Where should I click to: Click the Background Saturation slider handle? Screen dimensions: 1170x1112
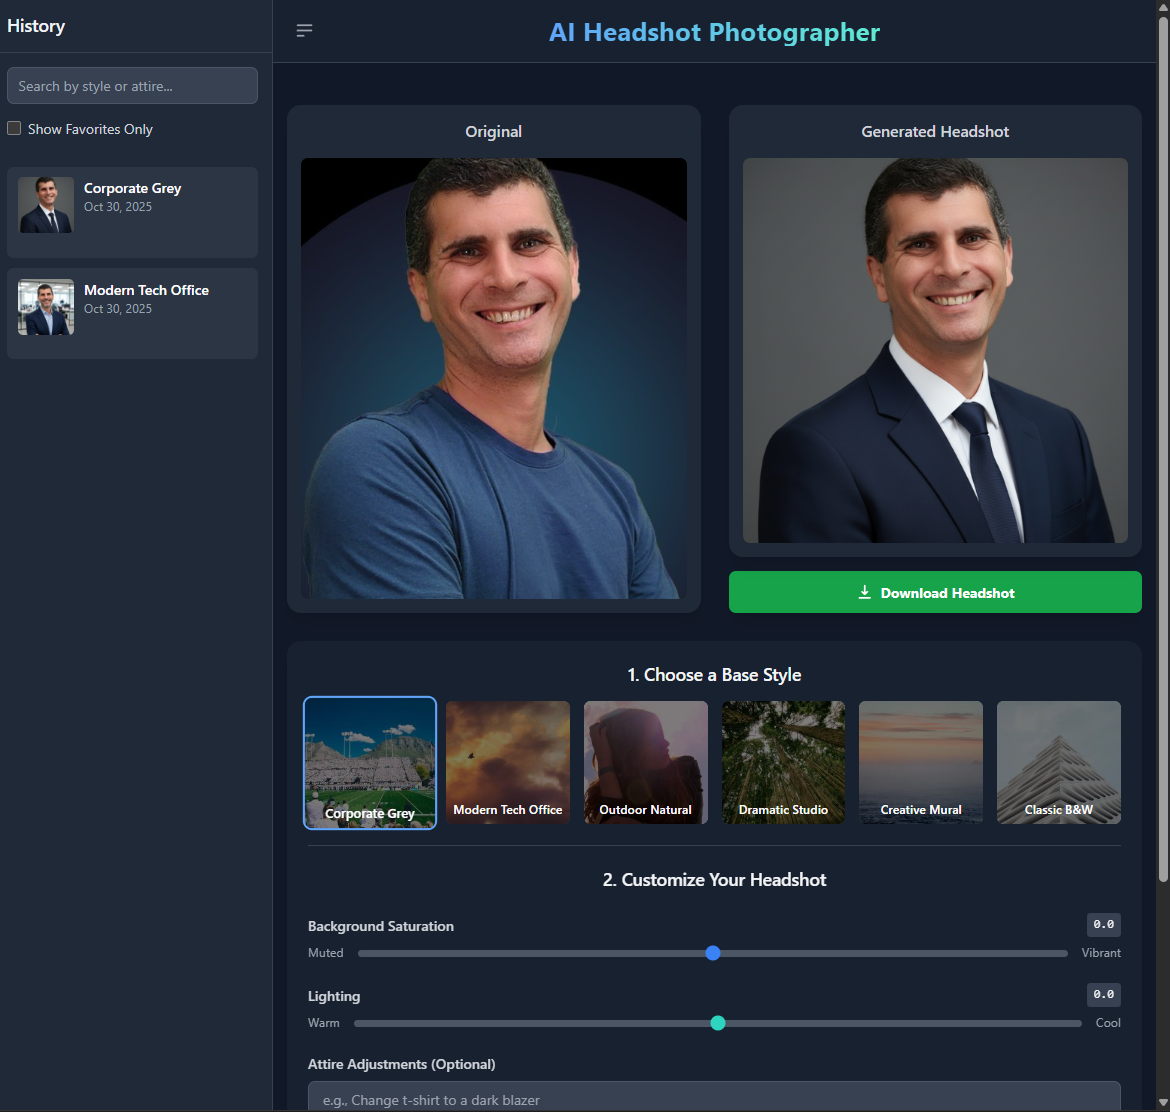point(713,954)
